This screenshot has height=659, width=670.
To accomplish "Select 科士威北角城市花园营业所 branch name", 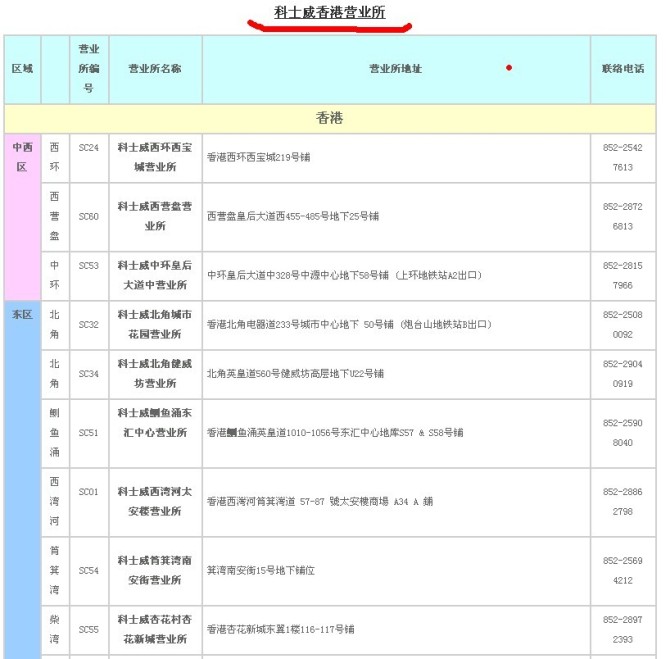I will tap(155, 324).
